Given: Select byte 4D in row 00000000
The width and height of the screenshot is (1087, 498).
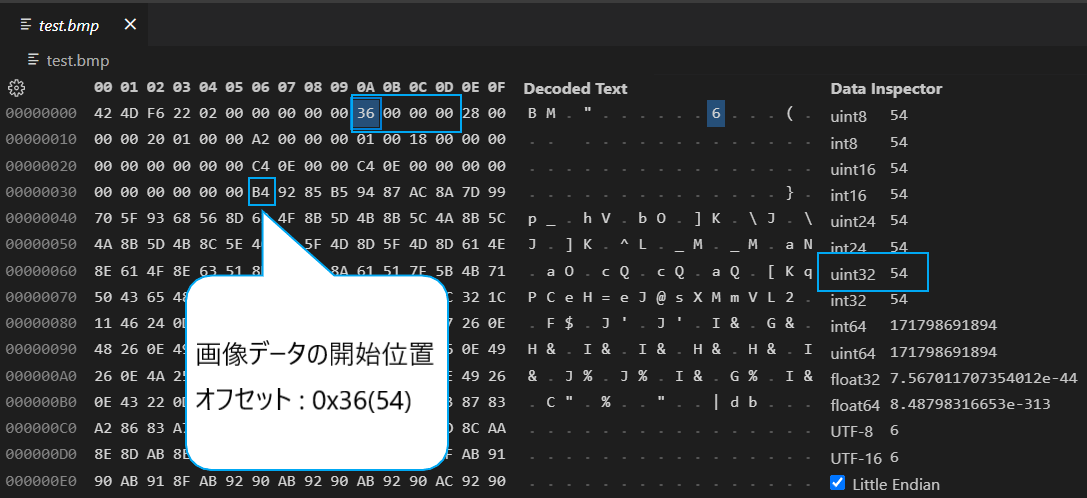Looking at the screenshot, I should tap(129, 113).
